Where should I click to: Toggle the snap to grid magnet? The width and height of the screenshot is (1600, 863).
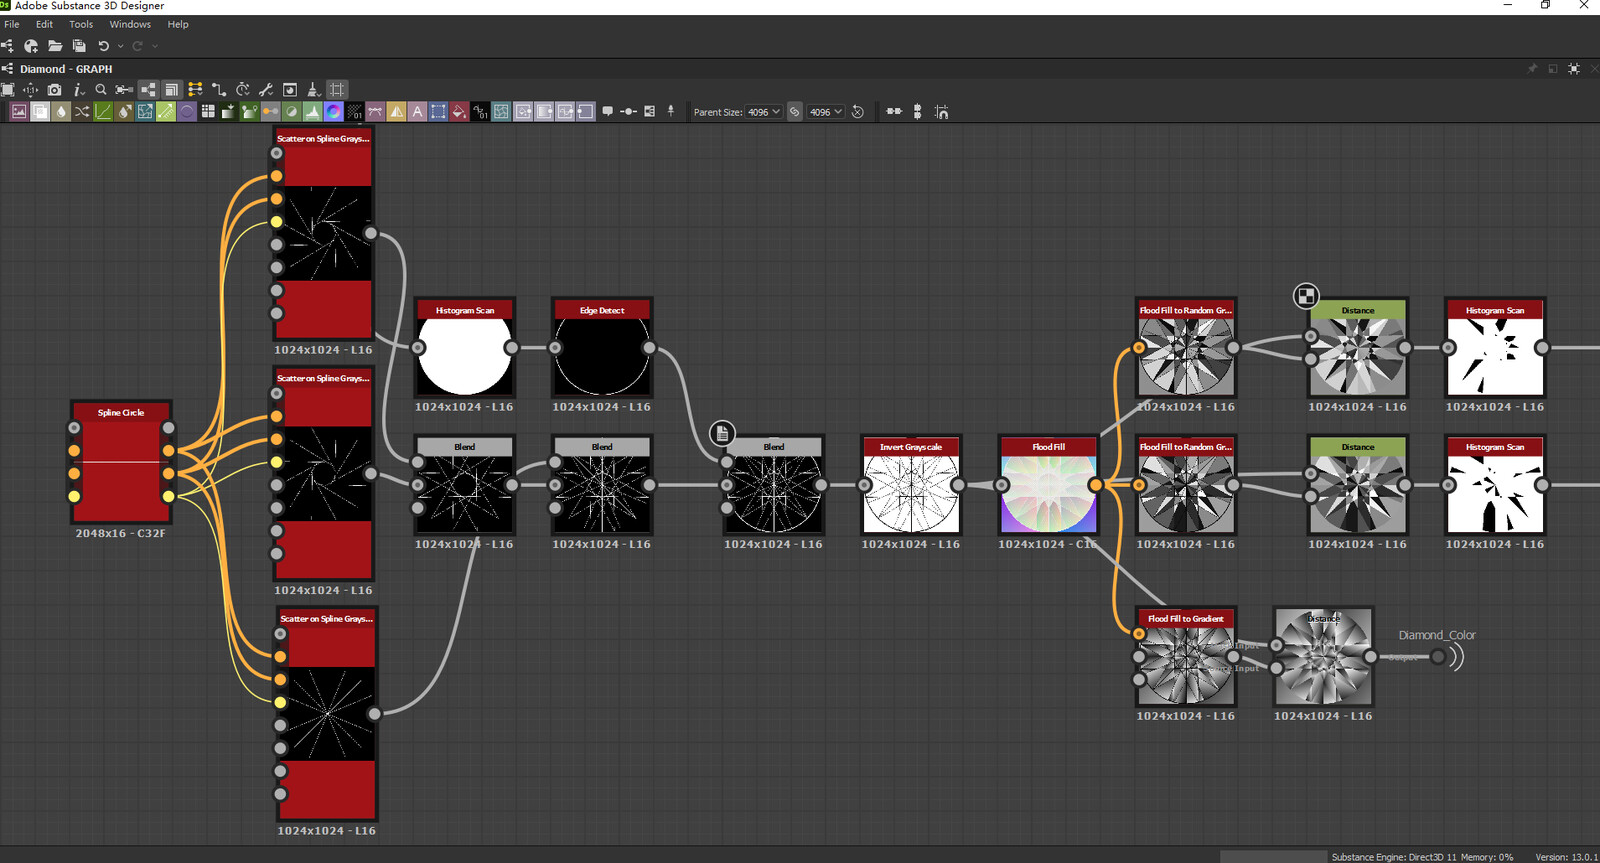941,111
